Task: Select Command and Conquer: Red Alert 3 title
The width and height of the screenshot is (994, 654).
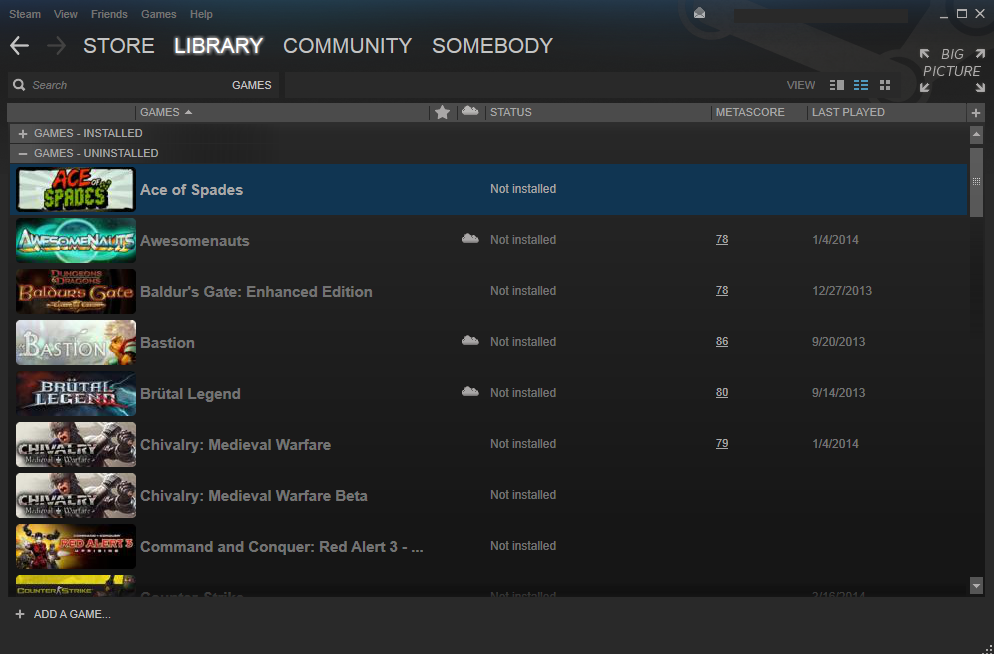Action: (281, 547)
